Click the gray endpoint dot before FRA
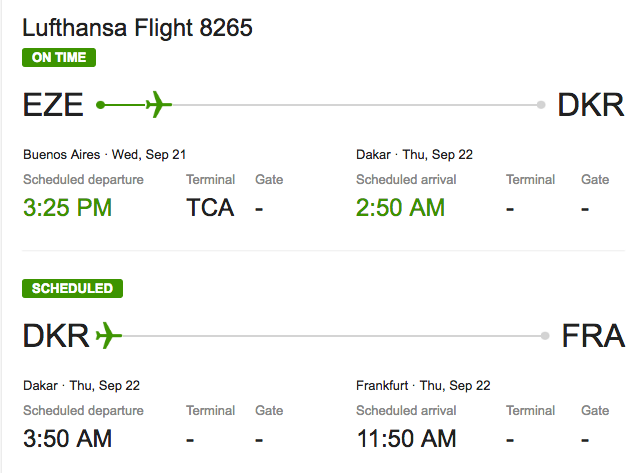This screenshot has width=644, height=473. [545, 336]
